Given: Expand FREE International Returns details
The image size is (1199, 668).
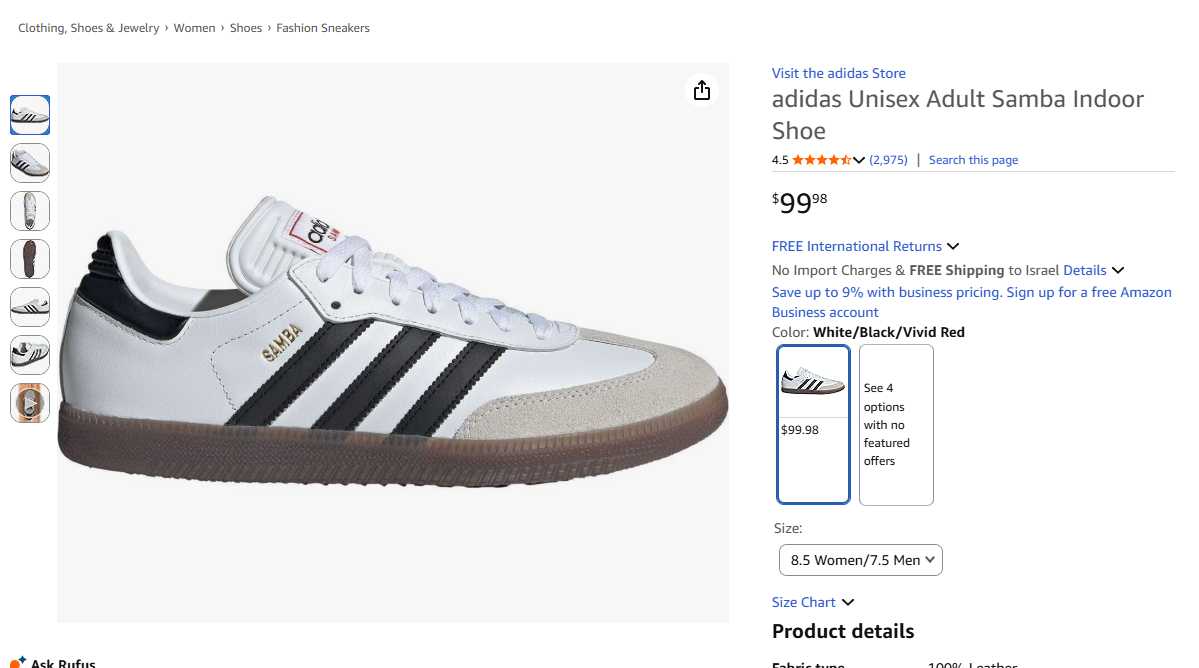Looking at the screenshot, I should [x=953, y=246].
